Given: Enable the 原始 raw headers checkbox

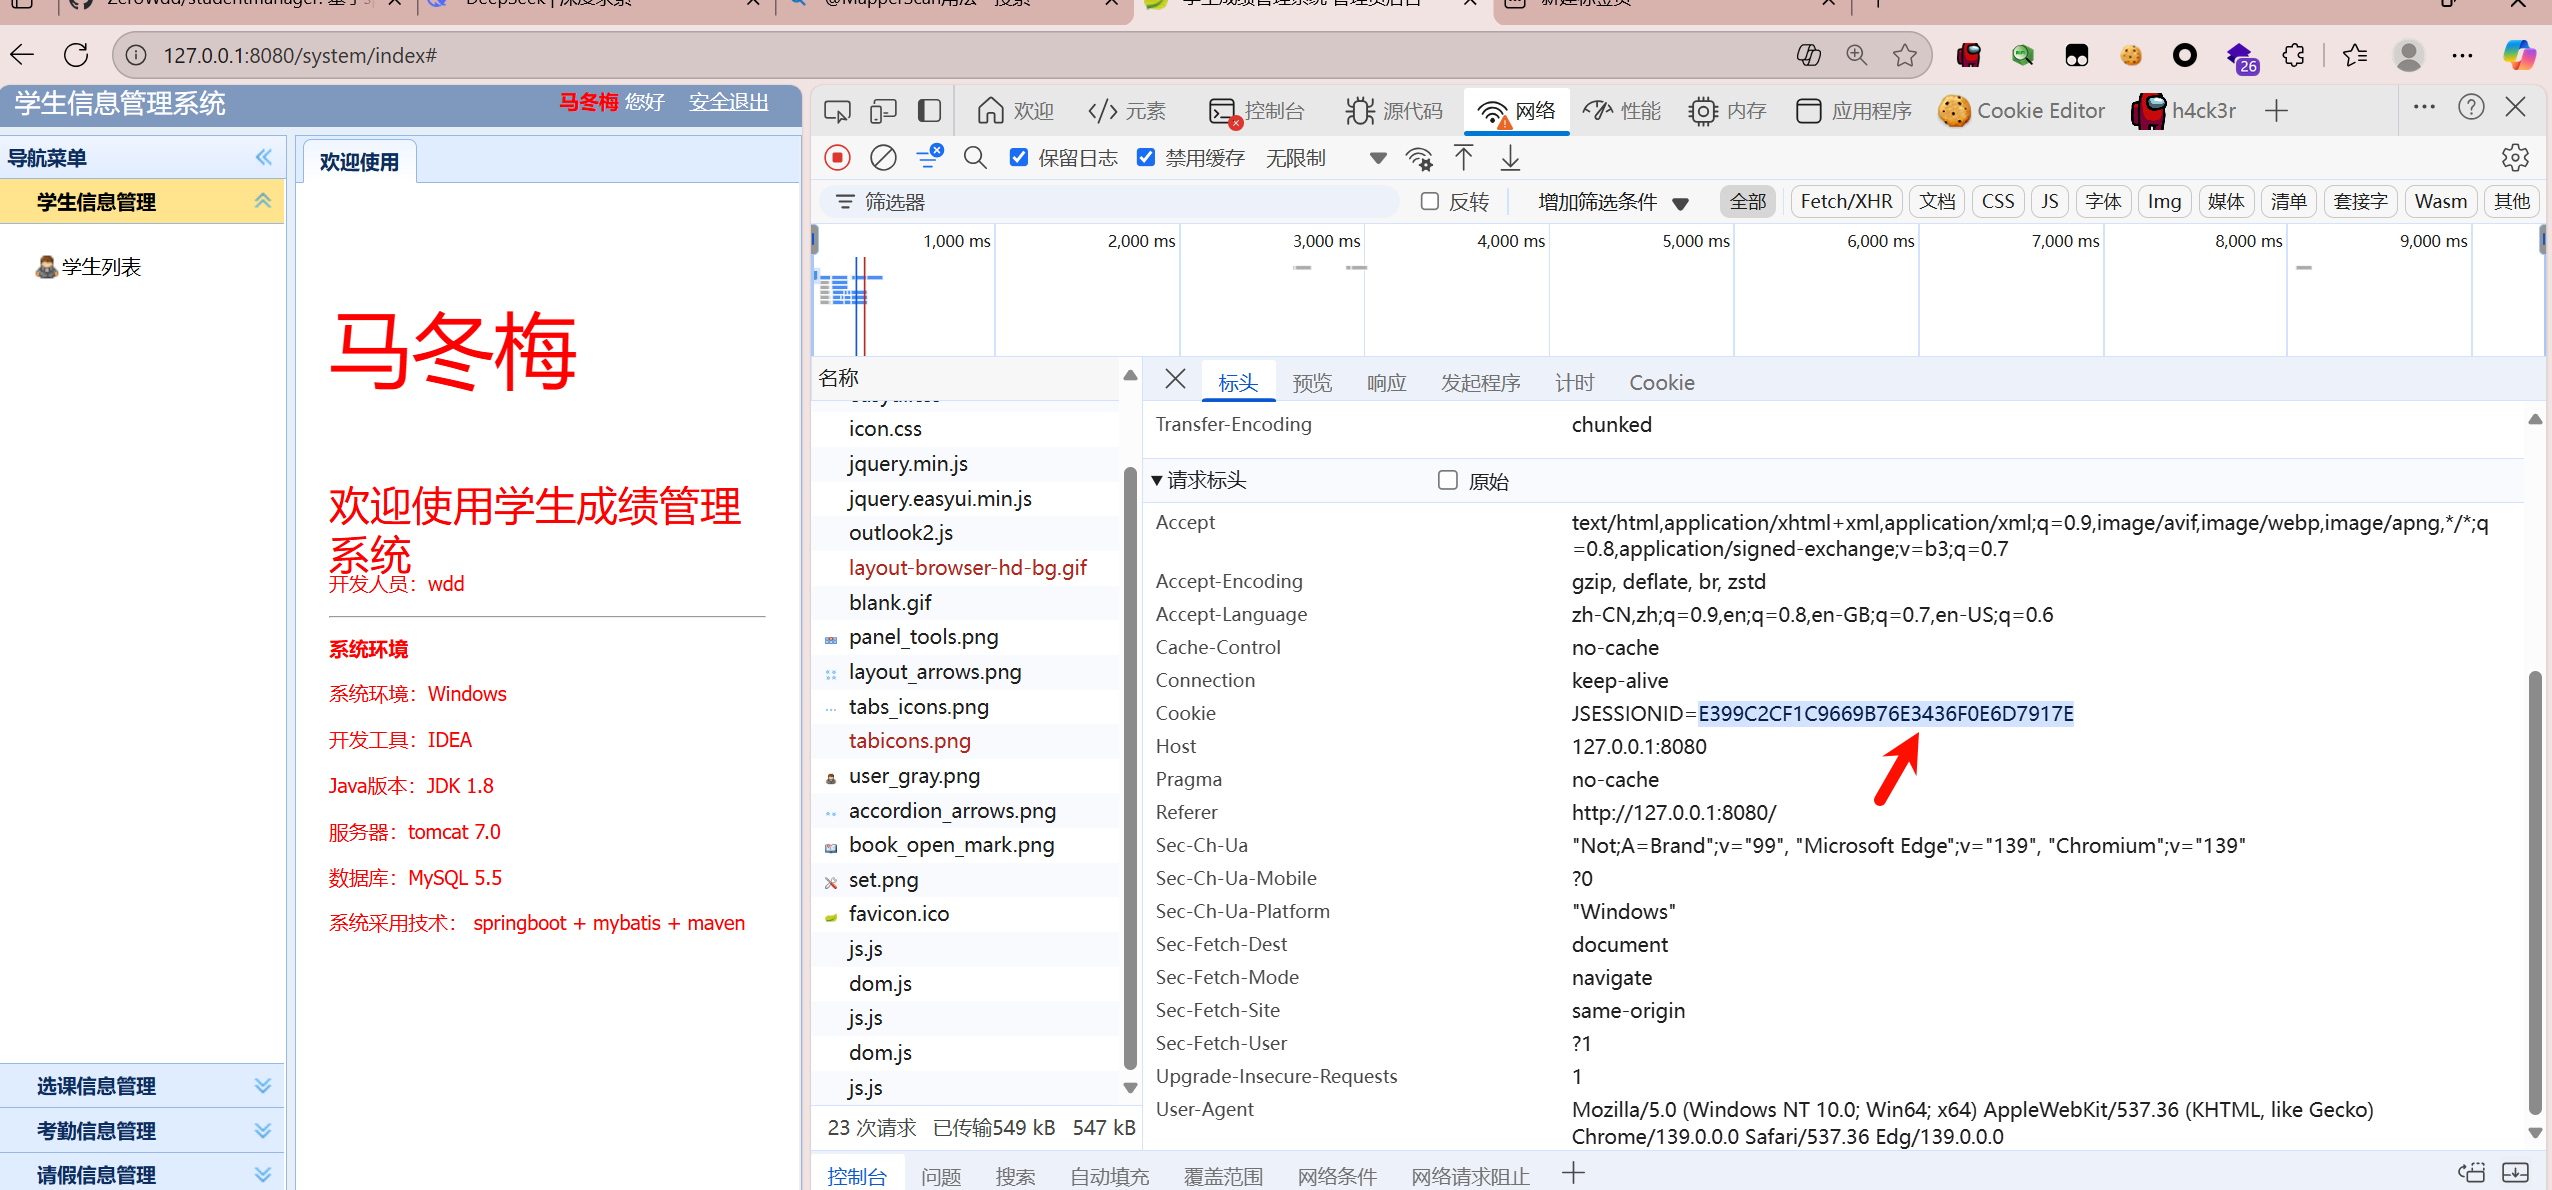Looking at the screenshot, I should 1447,480.
